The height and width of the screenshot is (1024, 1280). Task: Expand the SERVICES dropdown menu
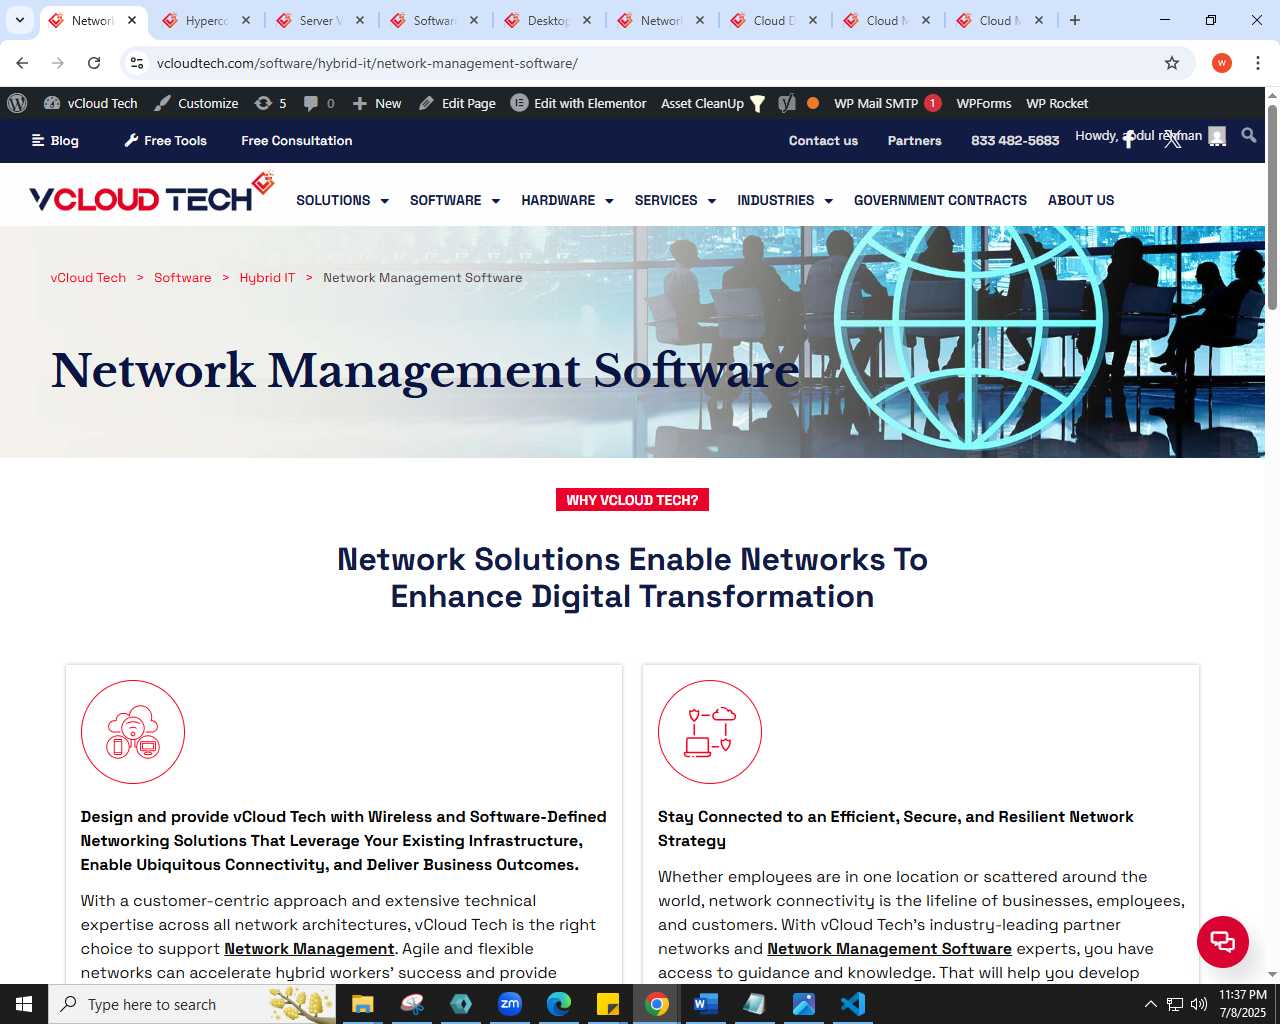click(x=675, y=200)
